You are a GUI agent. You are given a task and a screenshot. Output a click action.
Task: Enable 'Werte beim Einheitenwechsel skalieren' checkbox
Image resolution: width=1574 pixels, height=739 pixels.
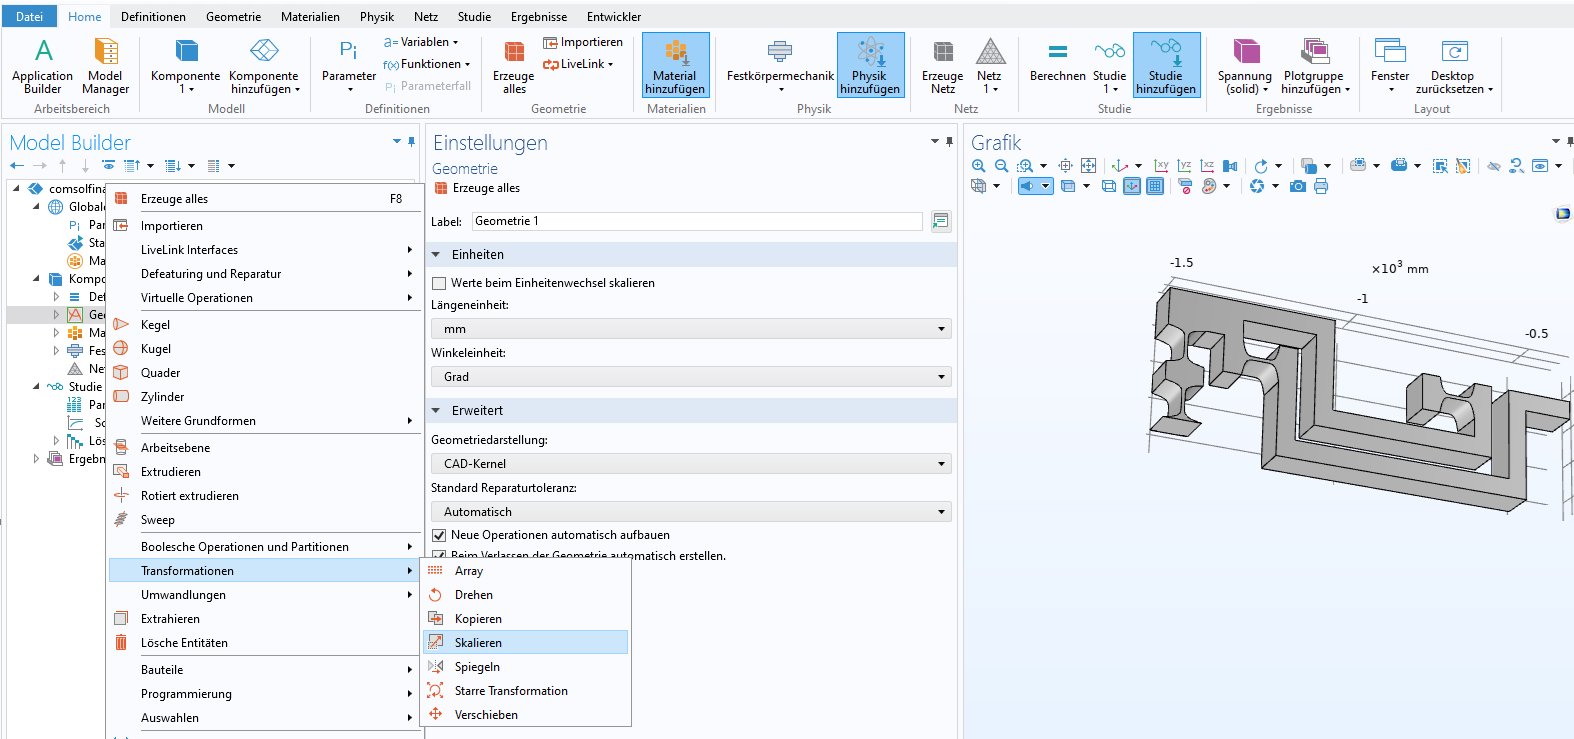click(x=439, y=283)
